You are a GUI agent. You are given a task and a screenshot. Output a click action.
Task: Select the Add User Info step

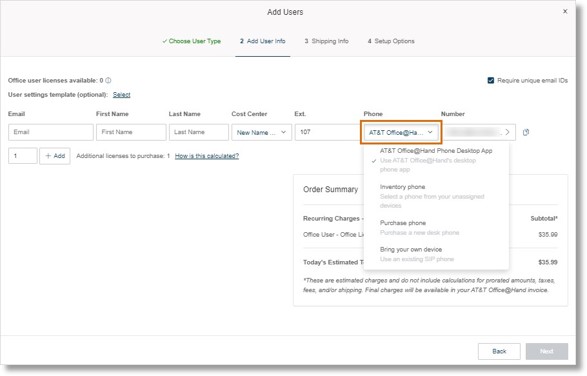(262, 41)
